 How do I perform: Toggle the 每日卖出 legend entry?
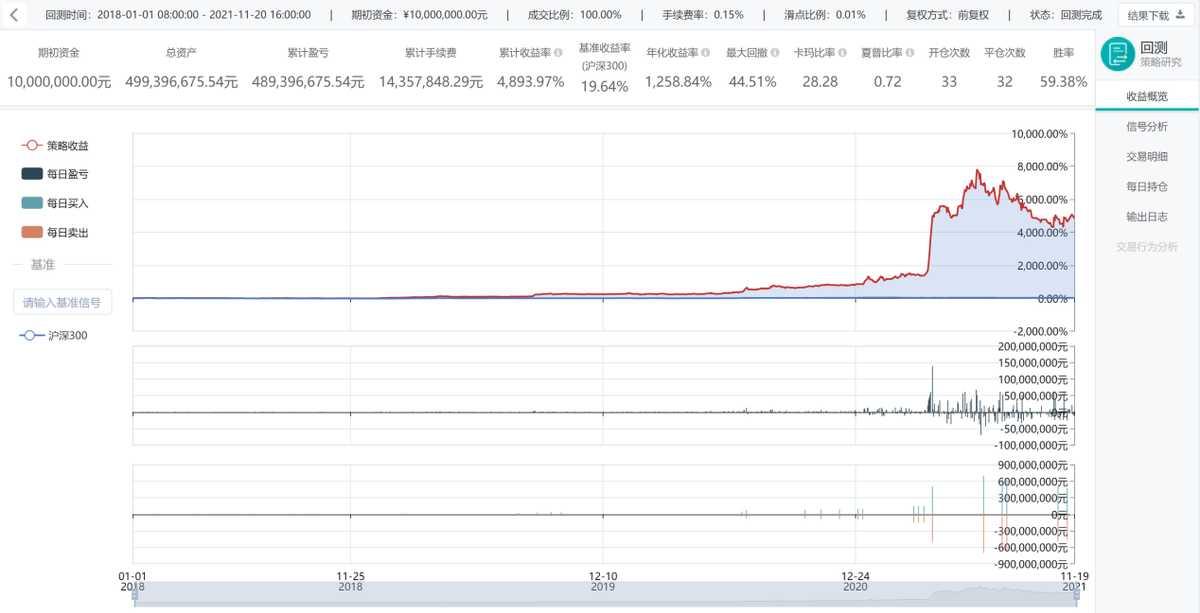(x=61, y=232)
